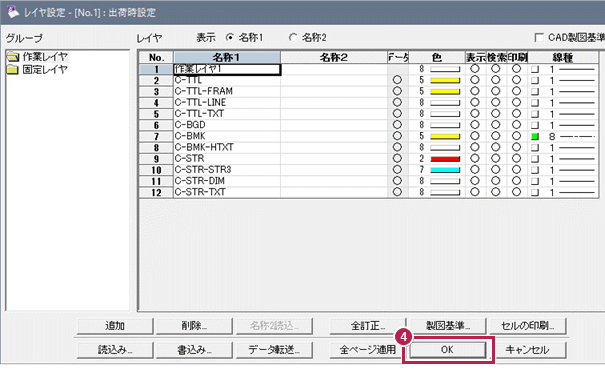Toggle the 印刷 circle for C-STR-TXT row
This screenshot has height=369, width=605.
point(517,192)
